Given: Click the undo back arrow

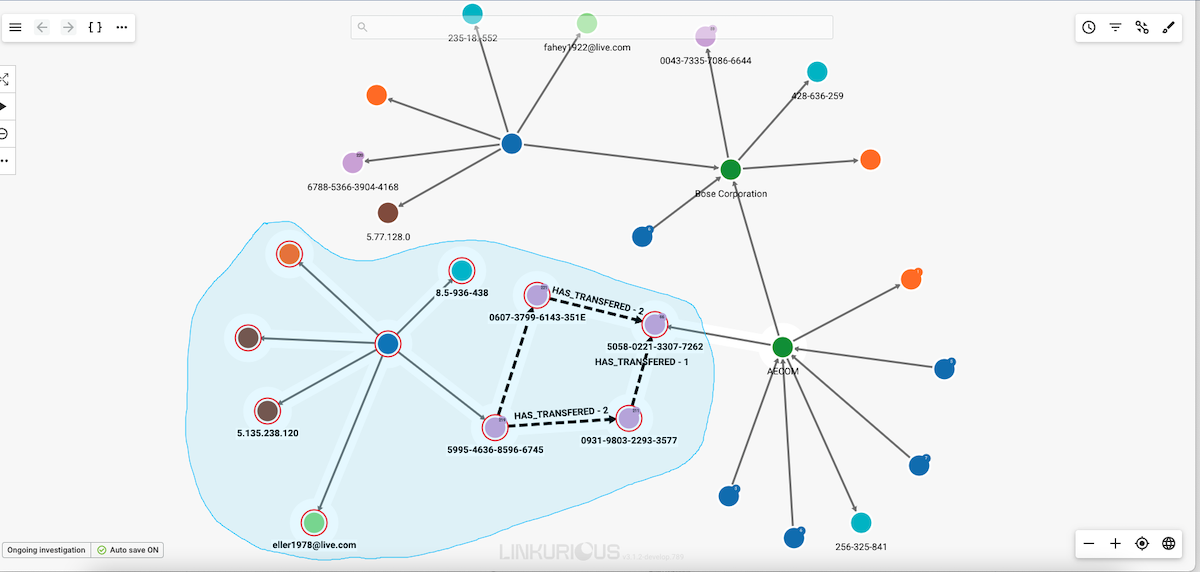Looking at the screenshot, I should point(42,27).
